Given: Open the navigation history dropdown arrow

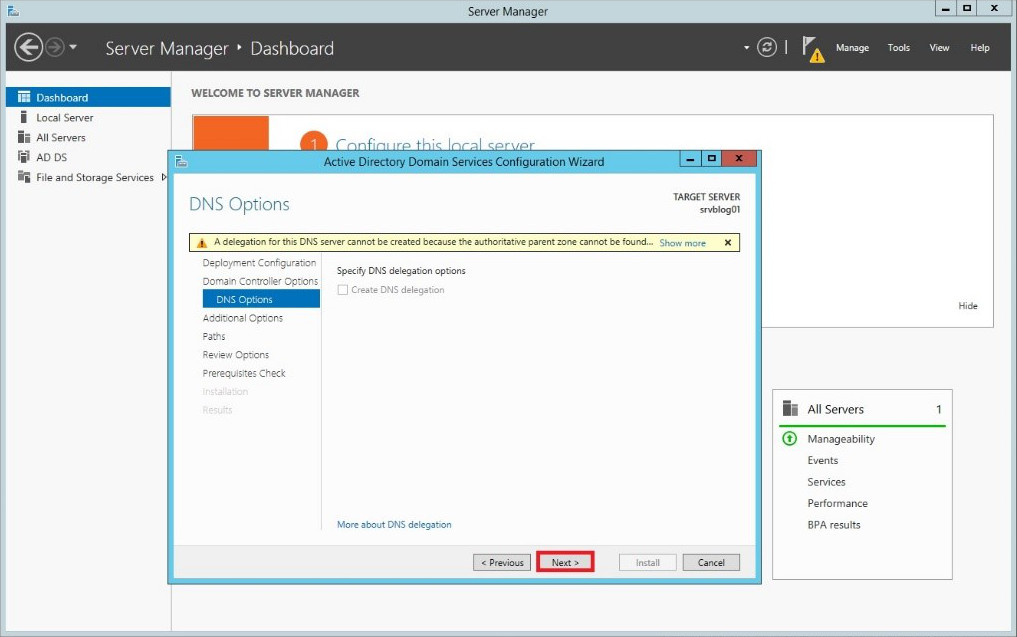Looking at the screenshot, I should (x=73, y=47).
